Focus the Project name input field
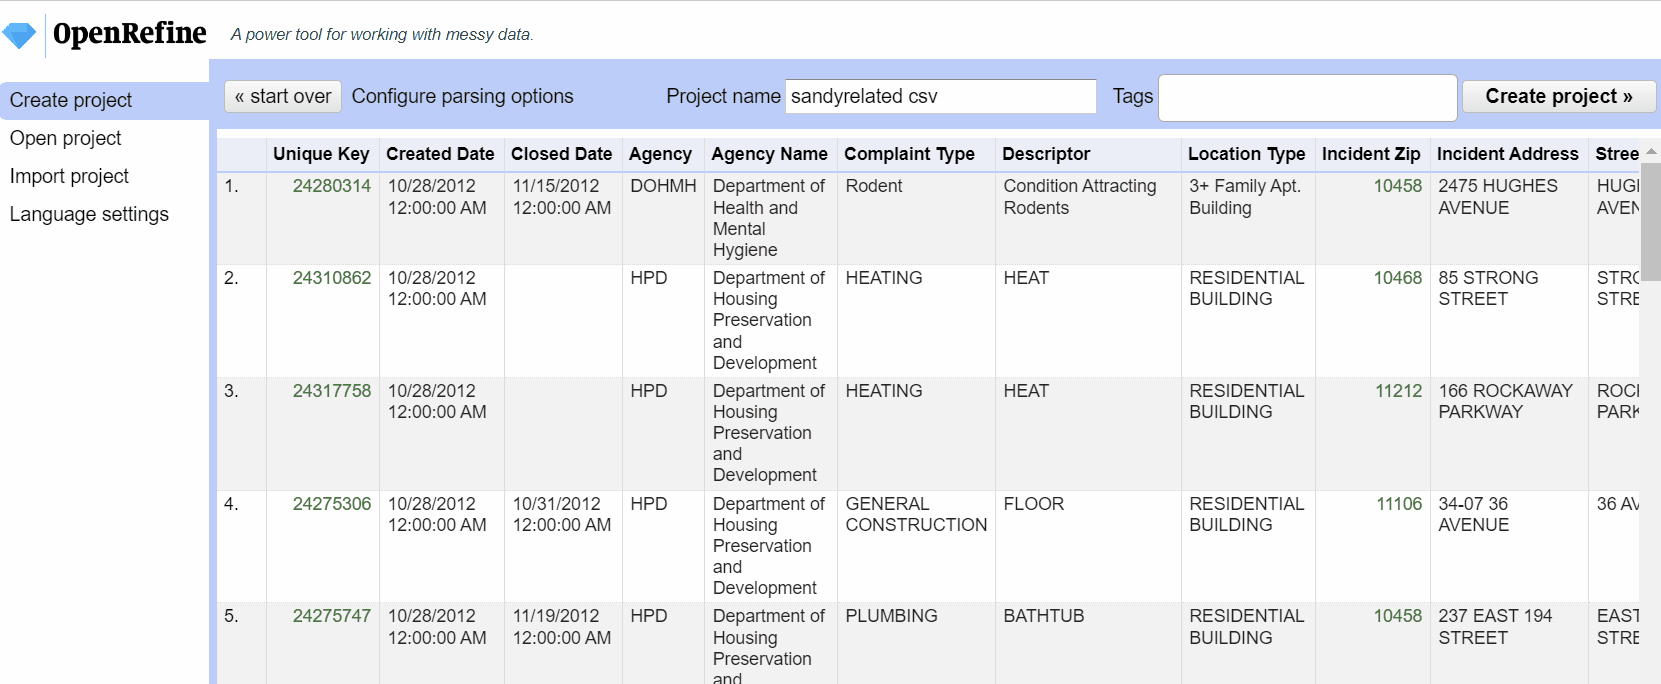Screen dimensions: 1661x684 941,96
